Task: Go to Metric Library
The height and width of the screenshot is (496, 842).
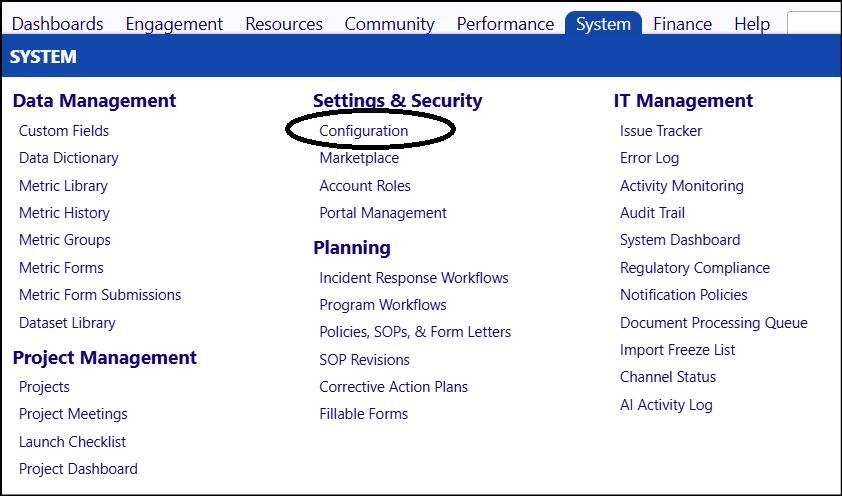Action: 63,186
